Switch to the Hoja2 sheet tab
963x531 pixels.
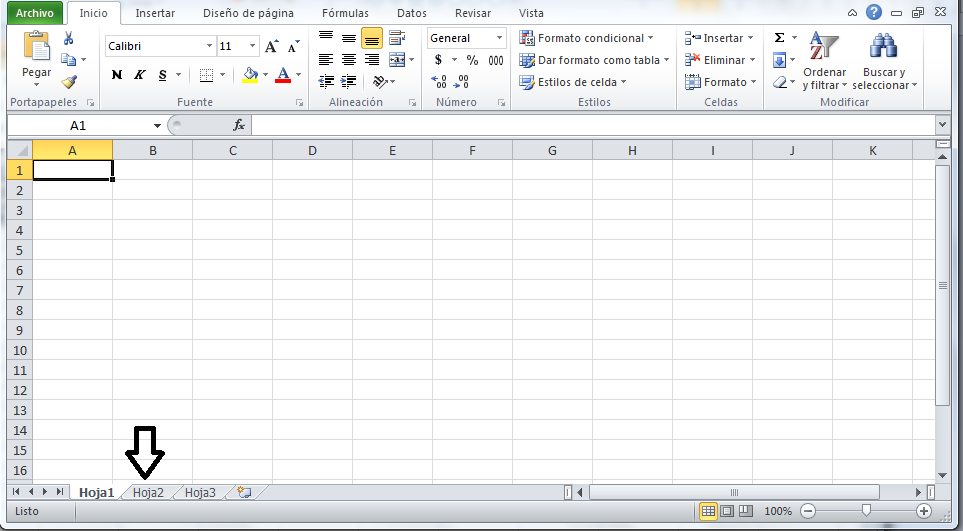pyautogui.click(x=148, y=492)
